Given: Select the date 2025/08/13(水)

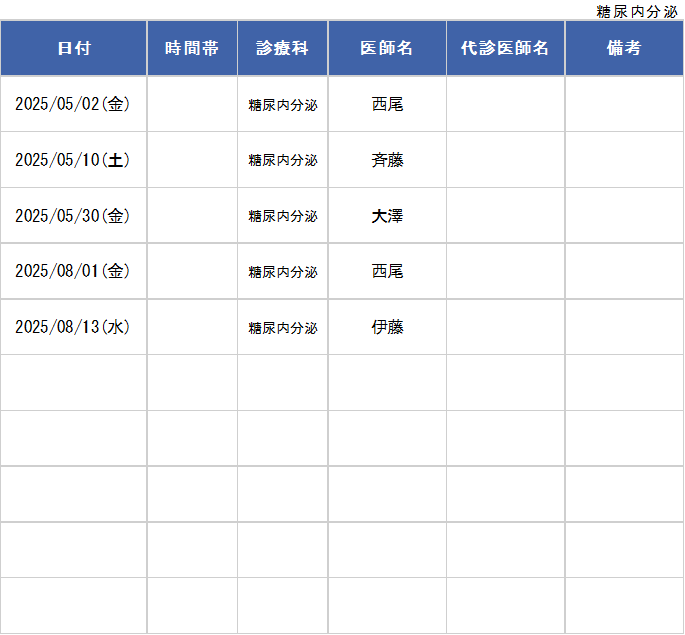Looking at the screenshot, I should coord(73,327).
